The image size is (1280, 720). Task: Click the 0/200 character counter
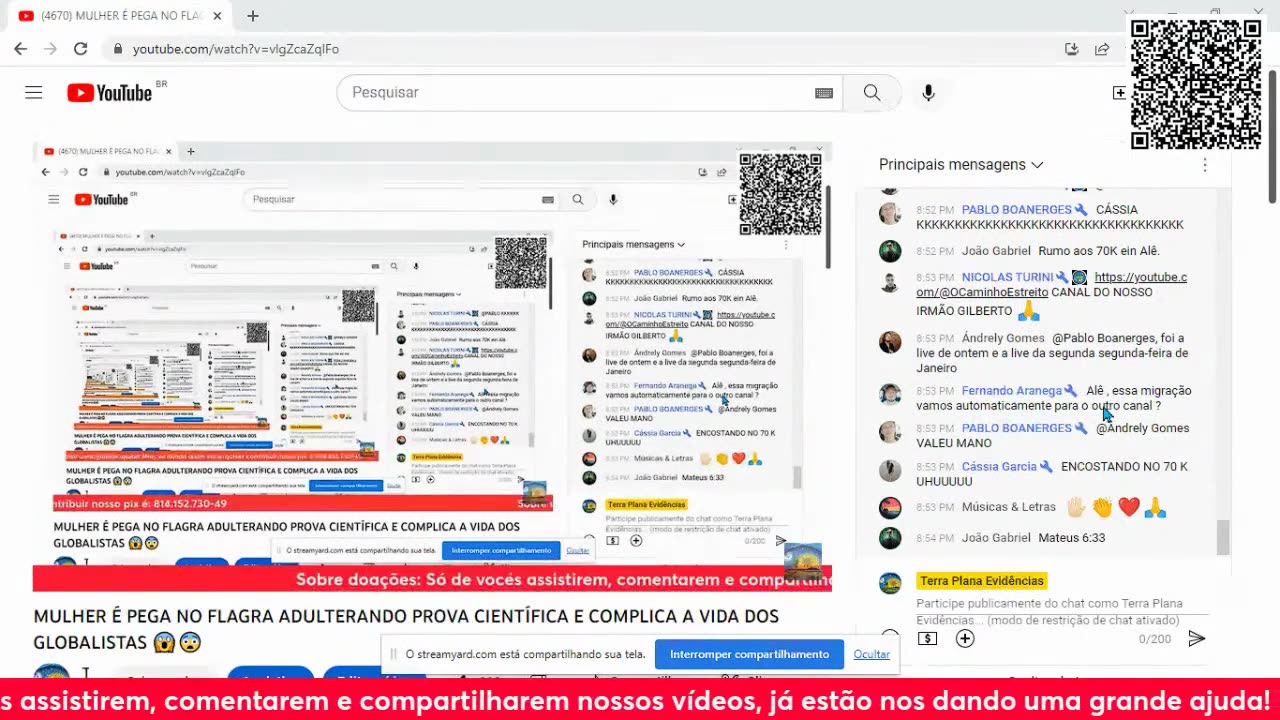[1154, 639]
